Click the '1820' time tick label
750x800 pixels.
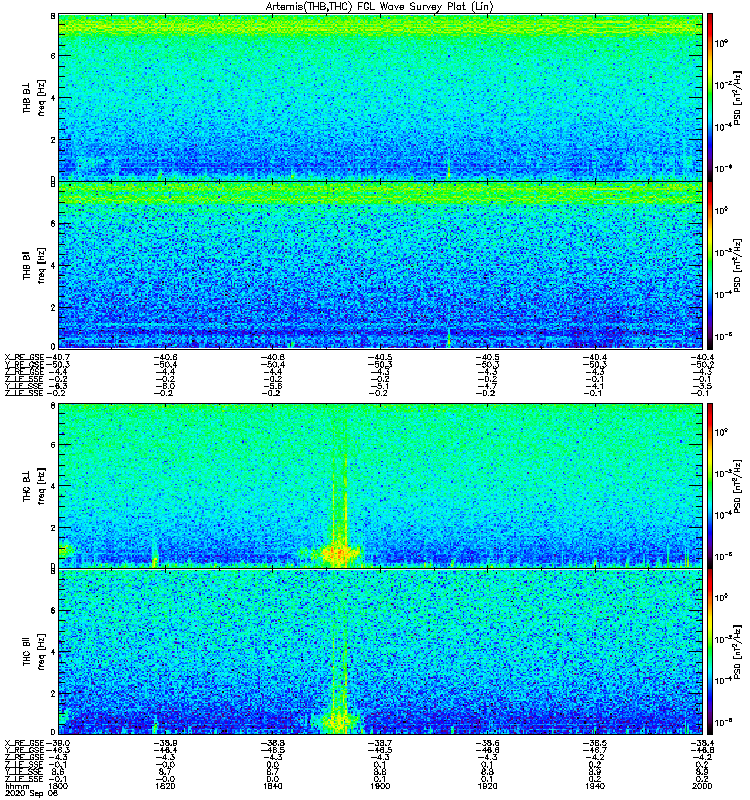[165, 786]
